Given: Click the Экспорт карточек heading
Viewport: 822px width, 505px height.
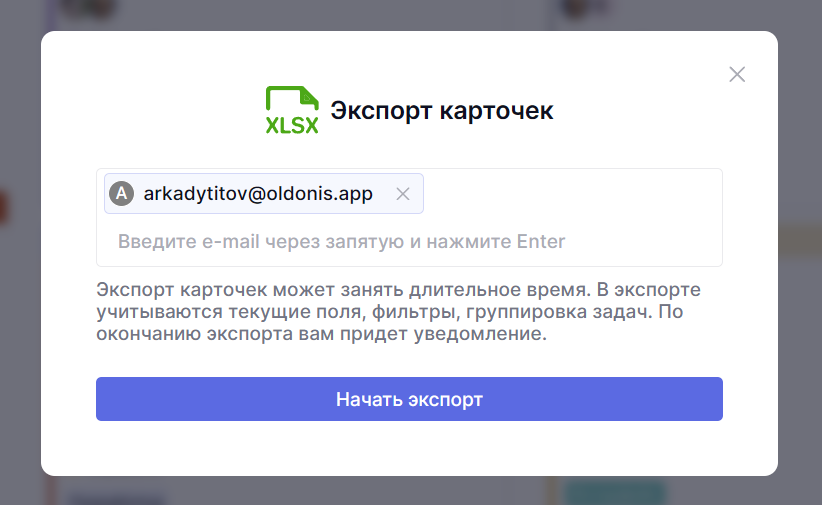Looking at the screenshot, I should (441, 110).
